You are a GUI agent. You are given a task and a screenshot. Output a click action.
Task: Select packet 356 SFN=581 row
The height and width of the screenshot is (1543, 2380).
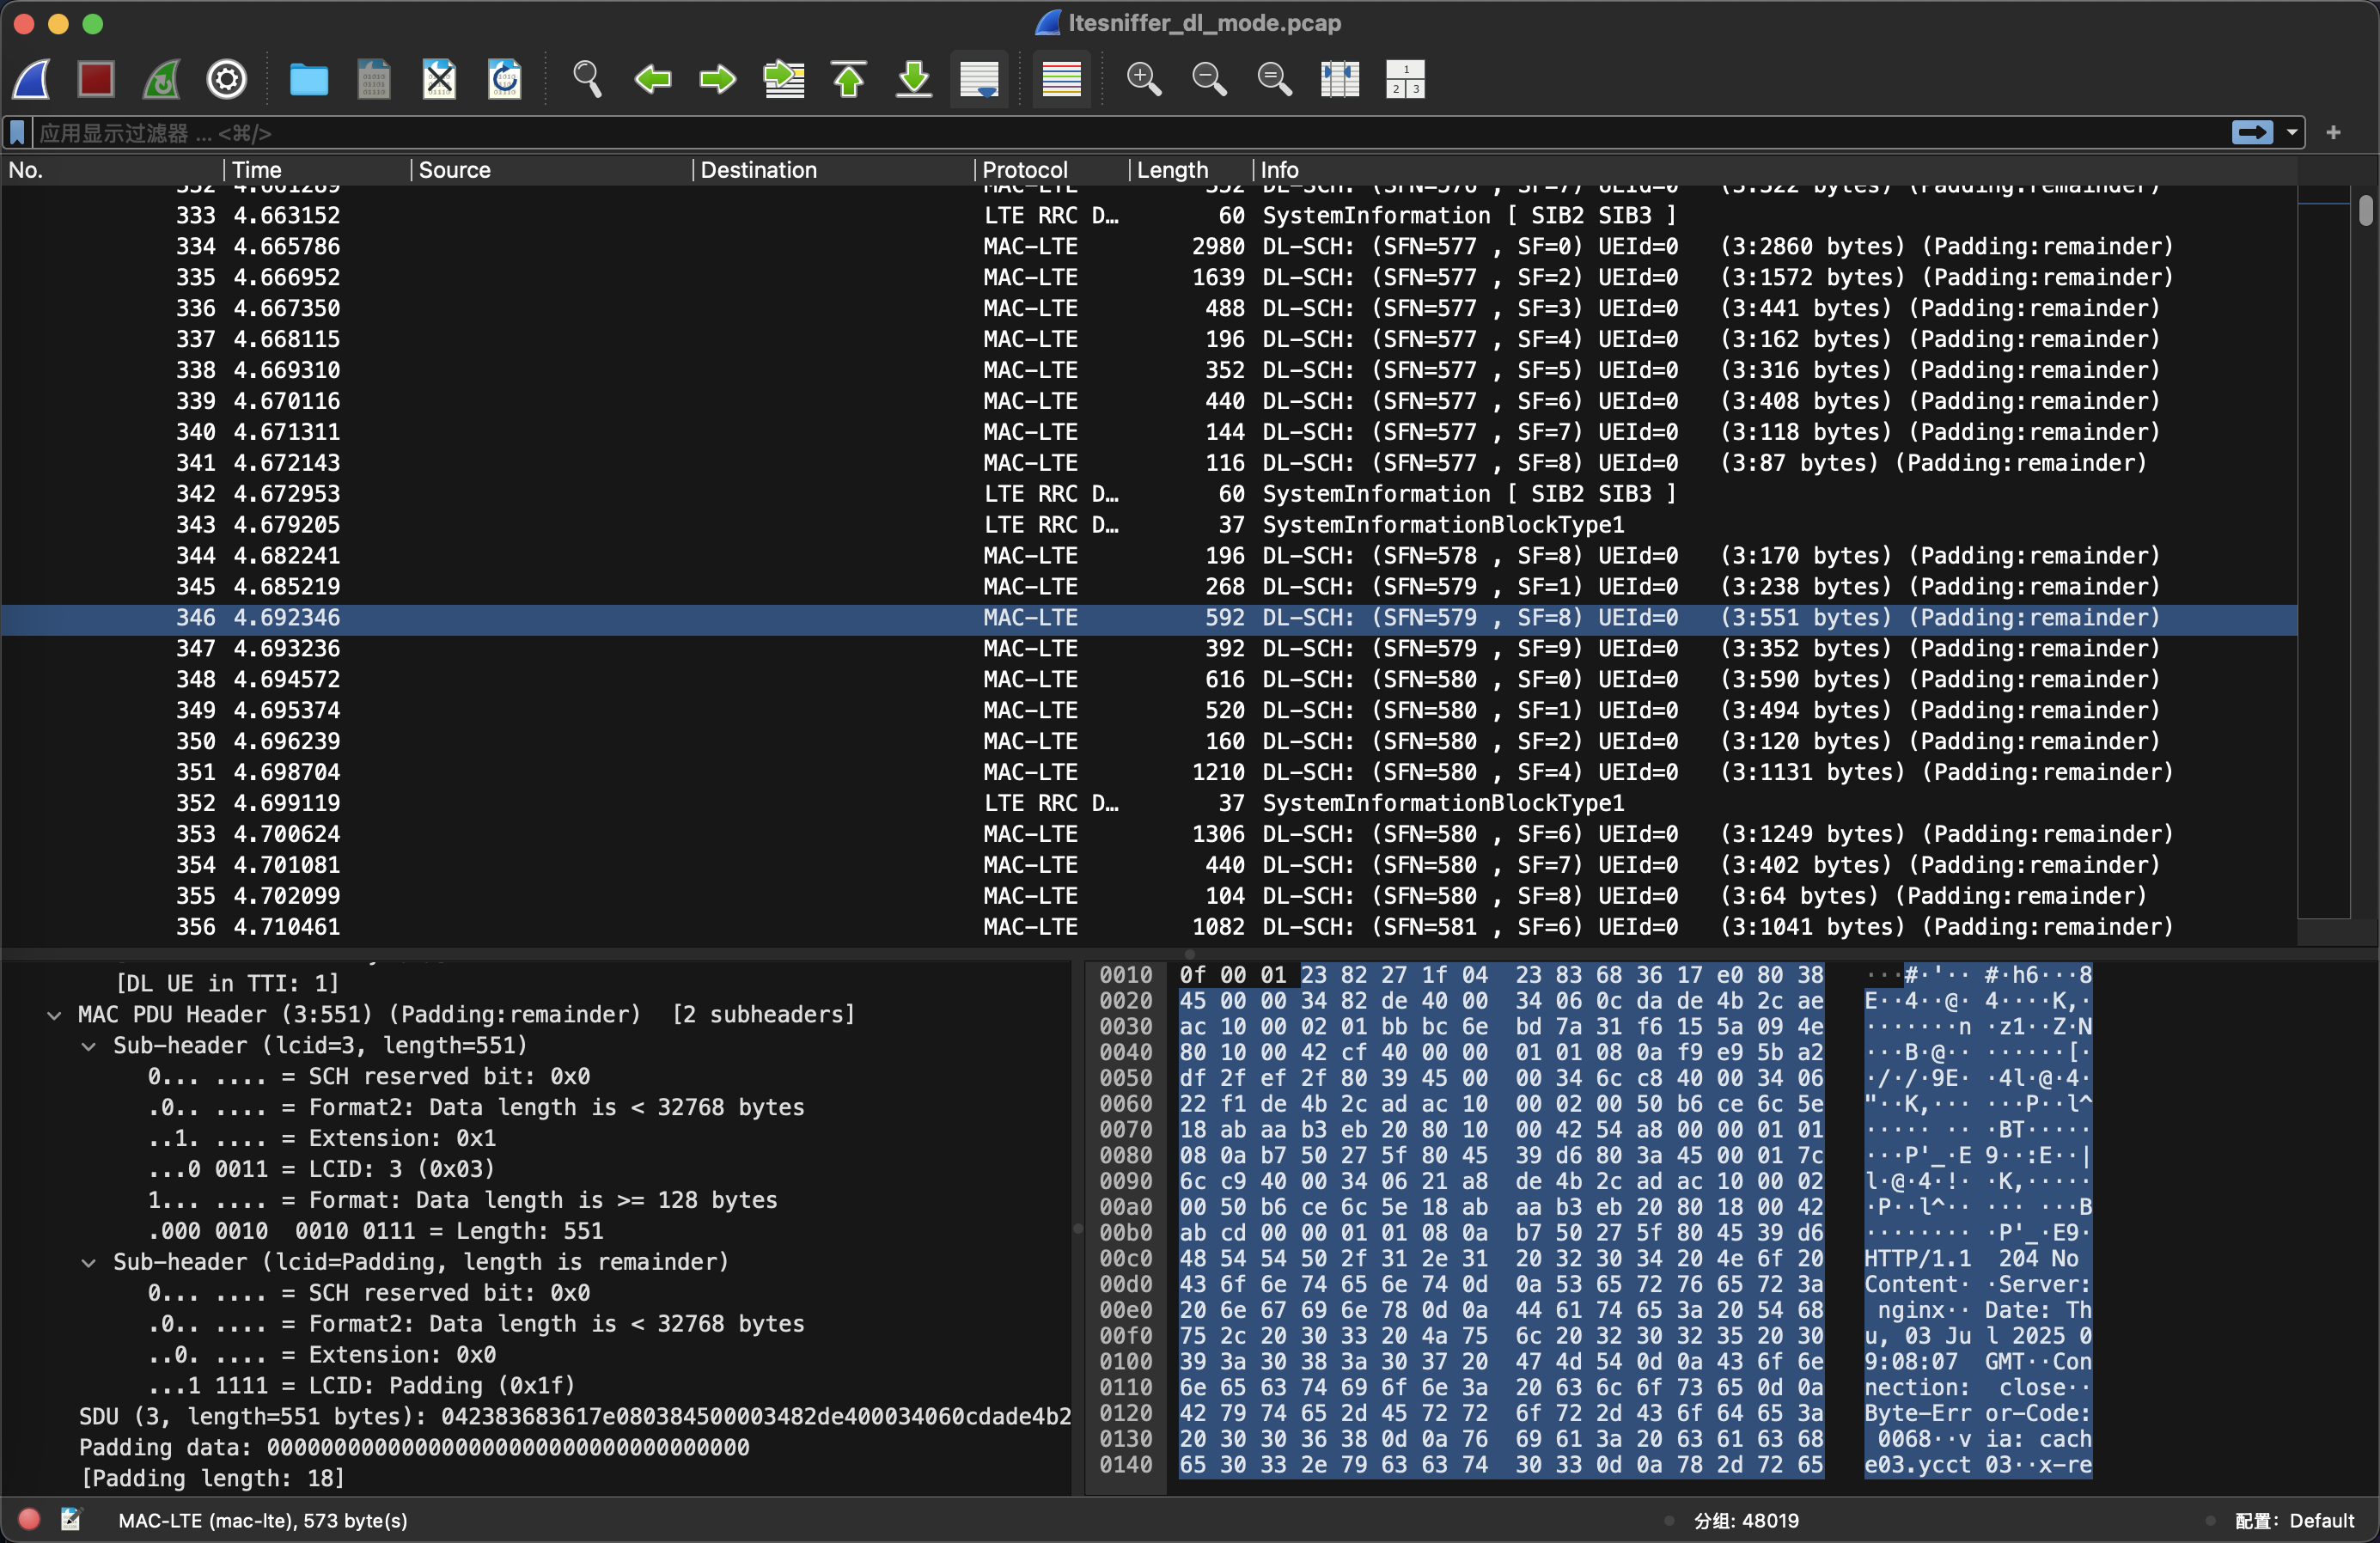pyautogui.click(x=1148, y=926)
